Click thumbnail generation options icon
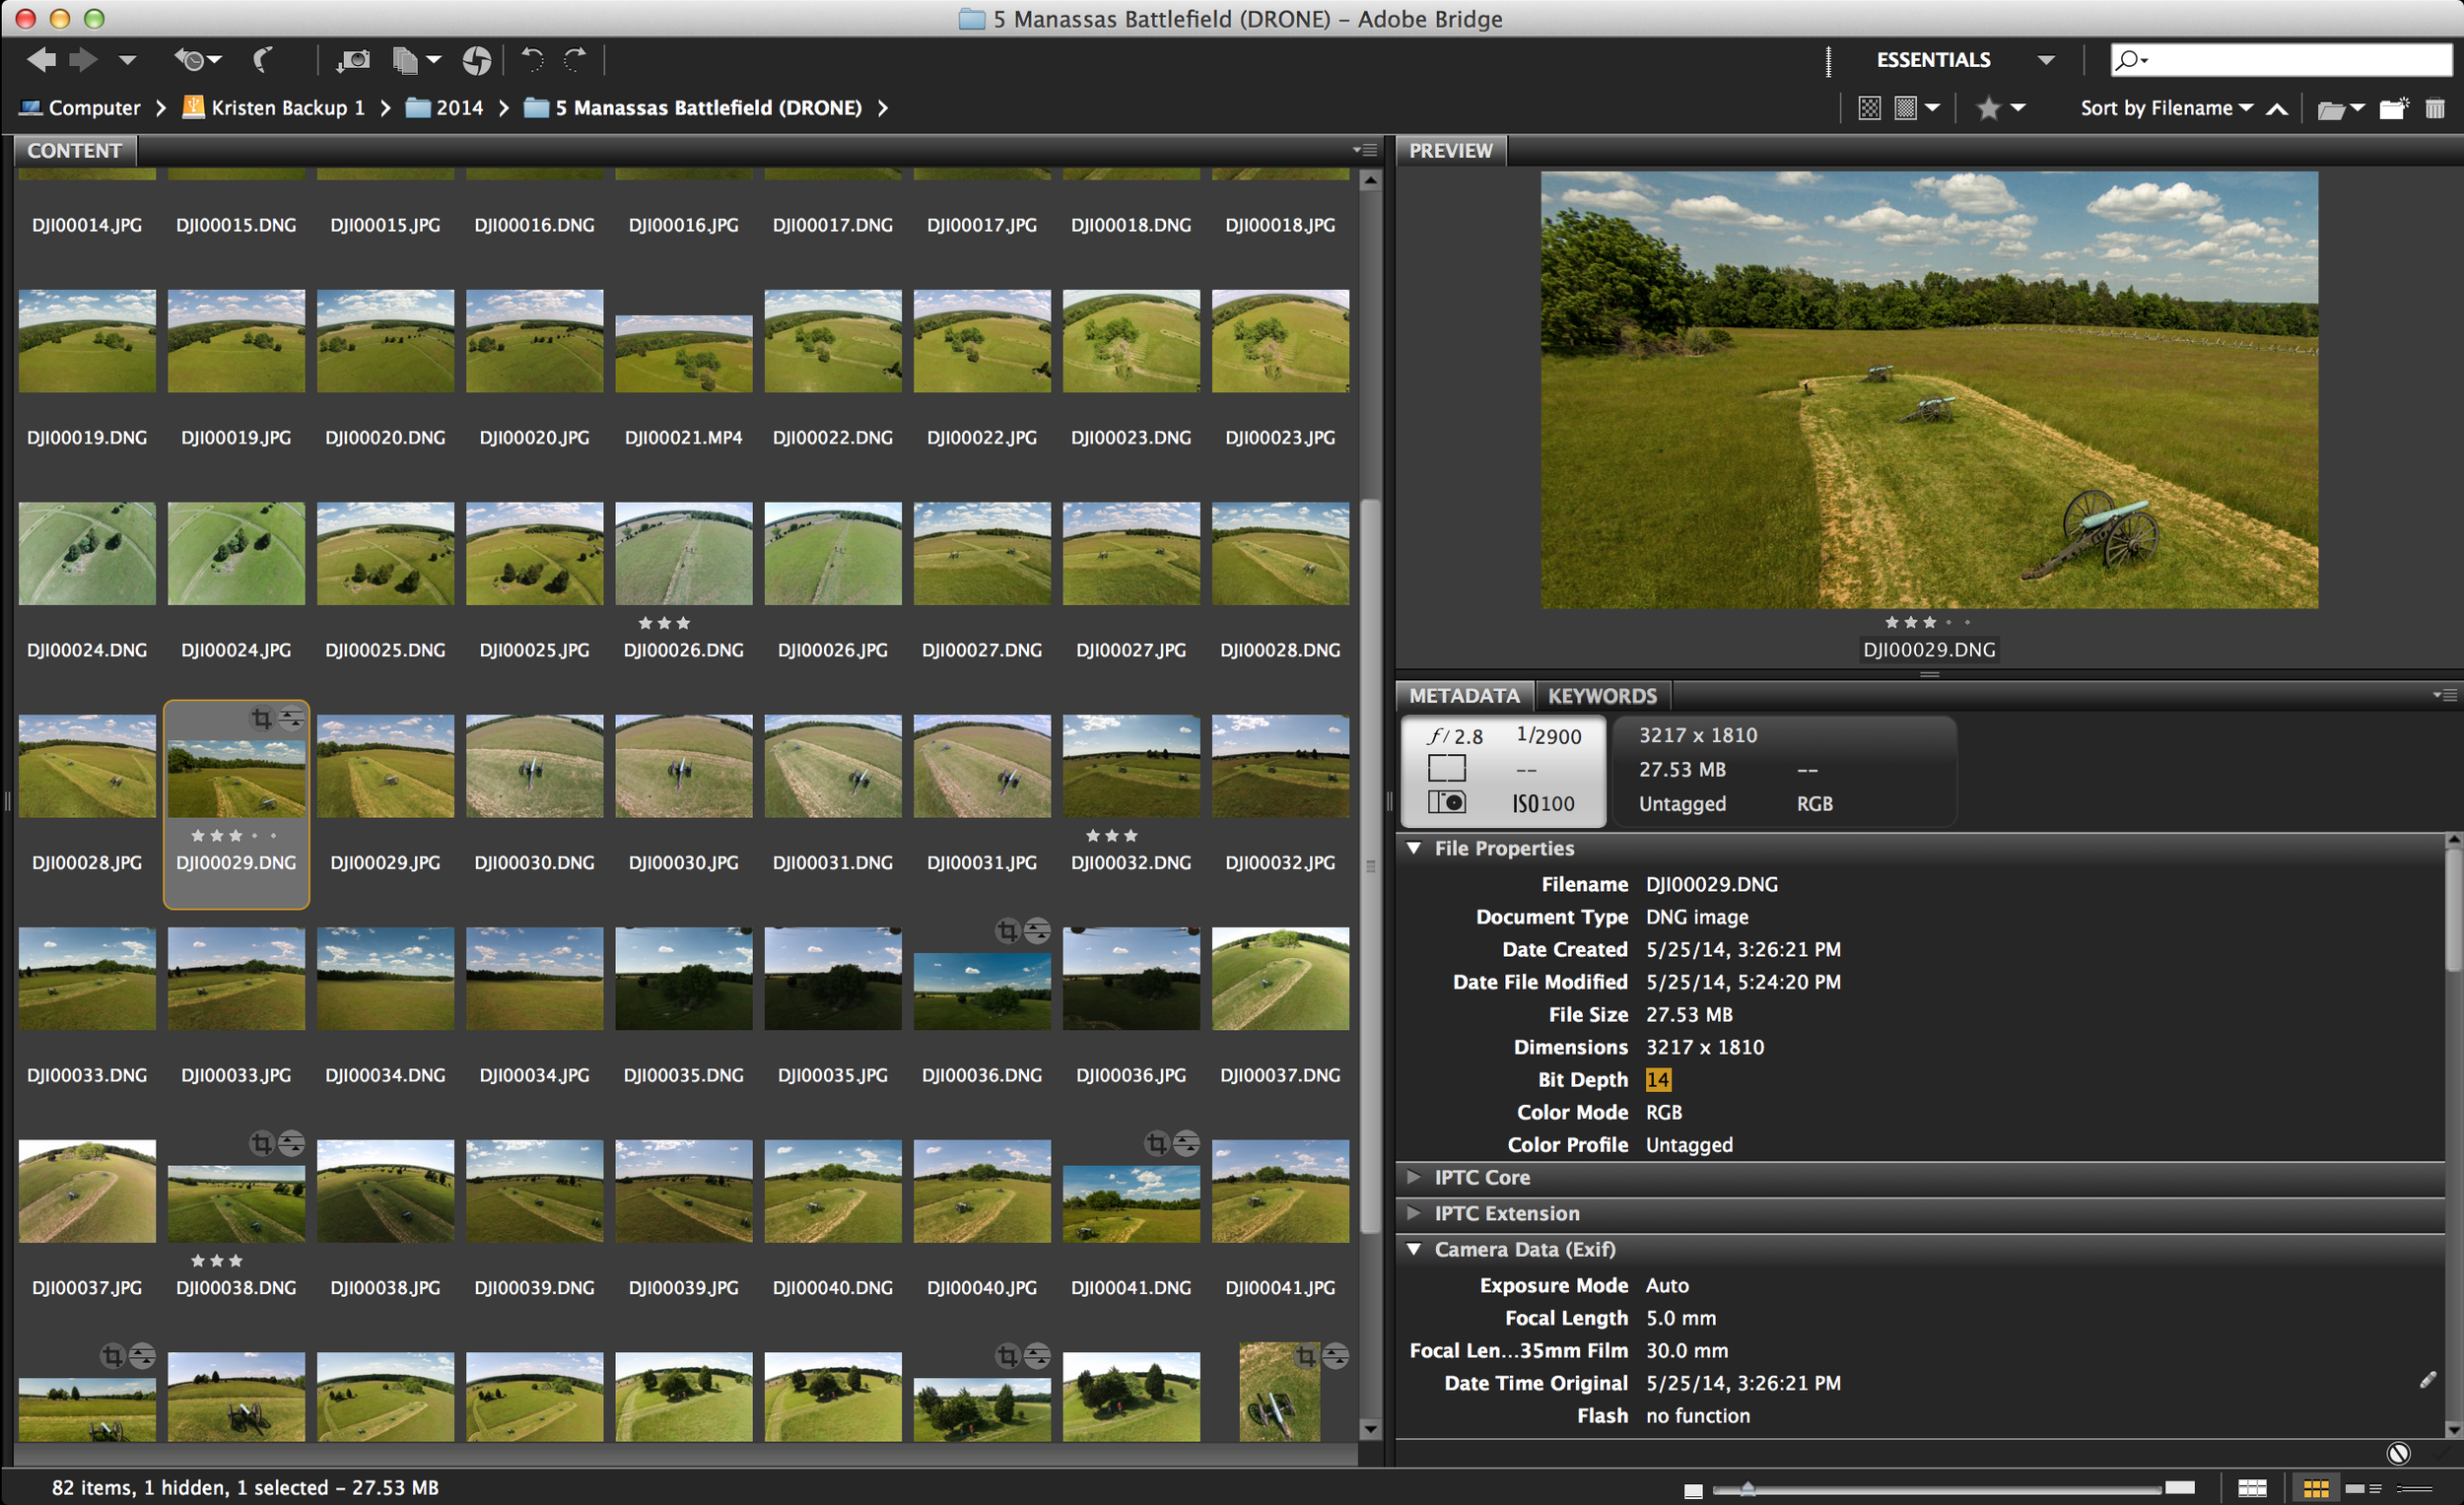The width and height of the screenshot is (2464, 1505). click(1905, 108)
